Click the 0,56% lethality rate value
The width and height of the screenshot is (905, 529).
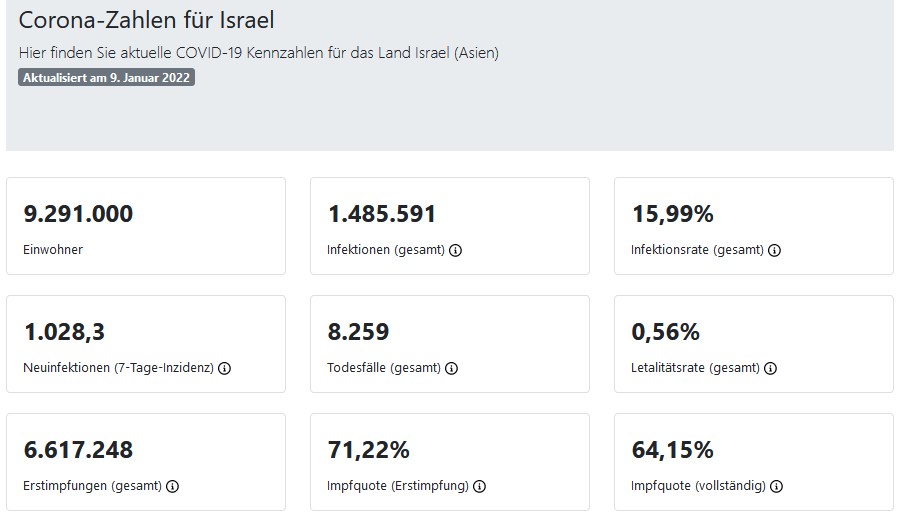666,332
